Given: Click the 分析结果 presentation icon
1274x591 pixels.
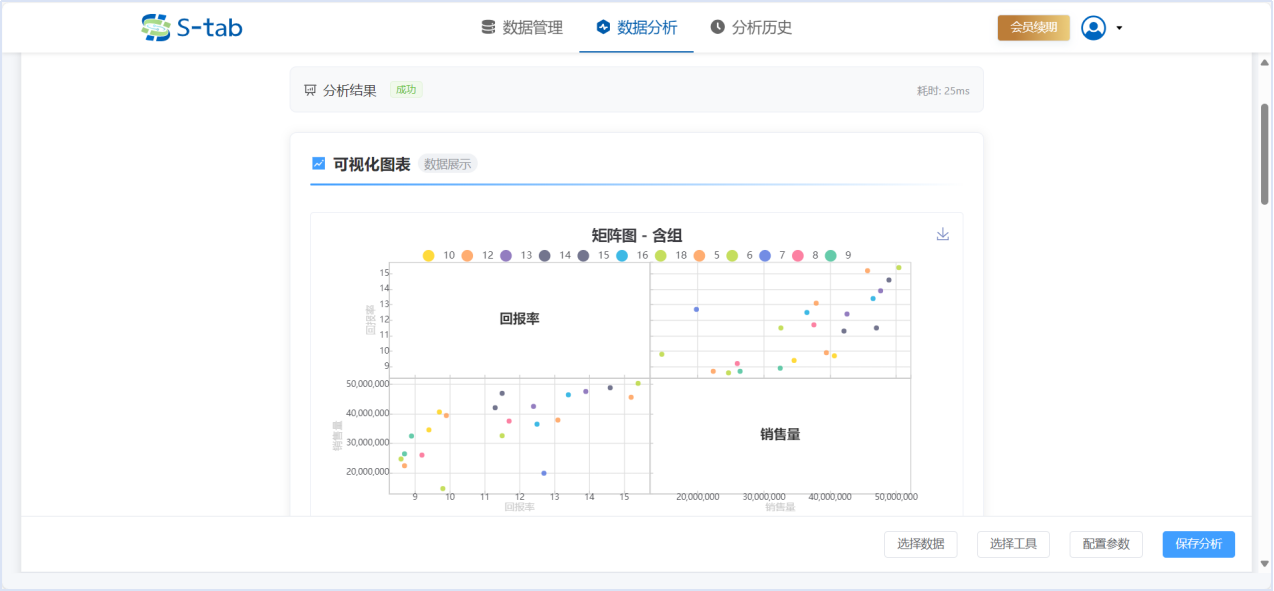Looking at the screenshot, I should pyautogui.click(x=310, y=90).
